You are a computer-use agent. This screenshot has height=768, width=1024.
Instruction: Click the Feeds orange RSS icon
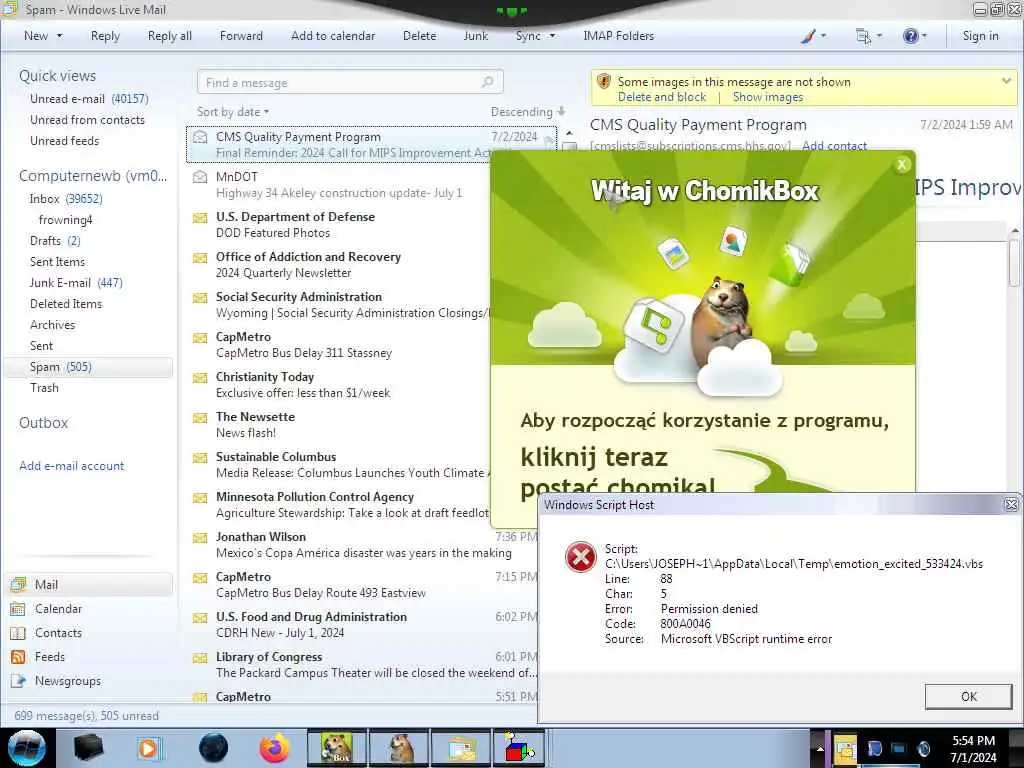(18, 657)
